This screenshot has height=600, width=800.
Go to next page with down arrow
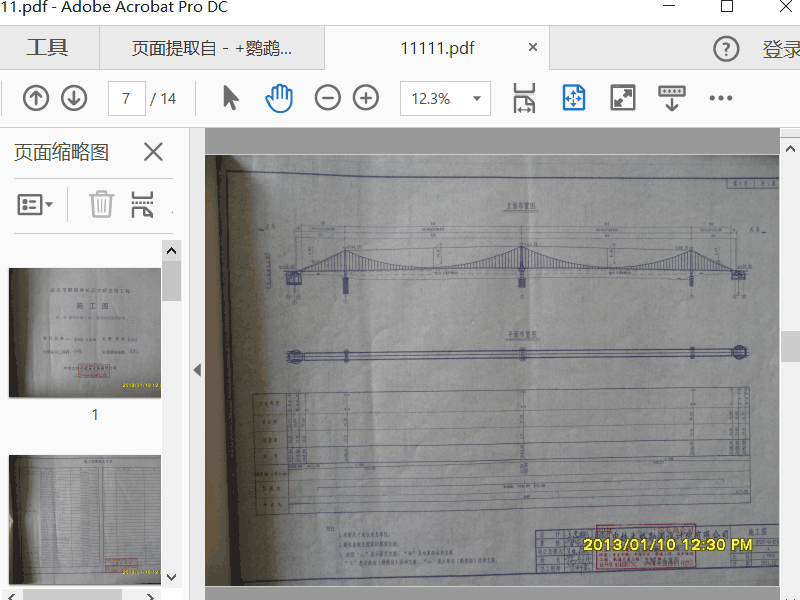74,98
